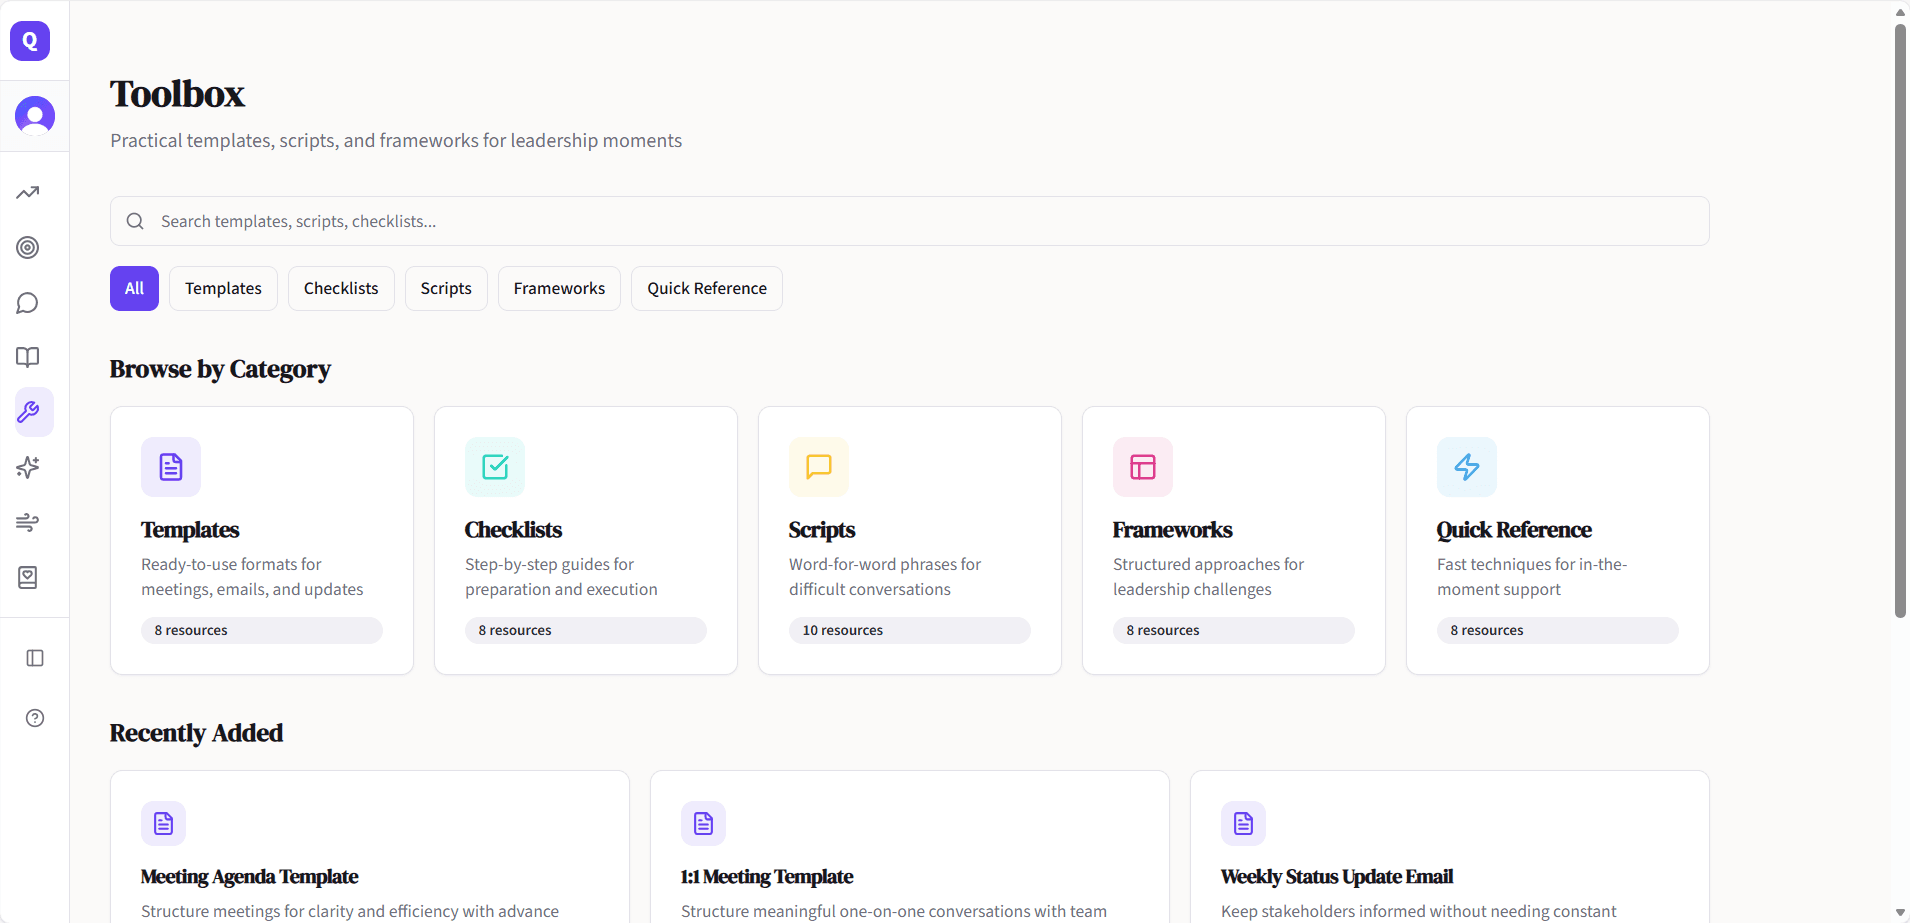Open the user profile avatar
This screenshot has height=923, width=1910.
point(35,116)
